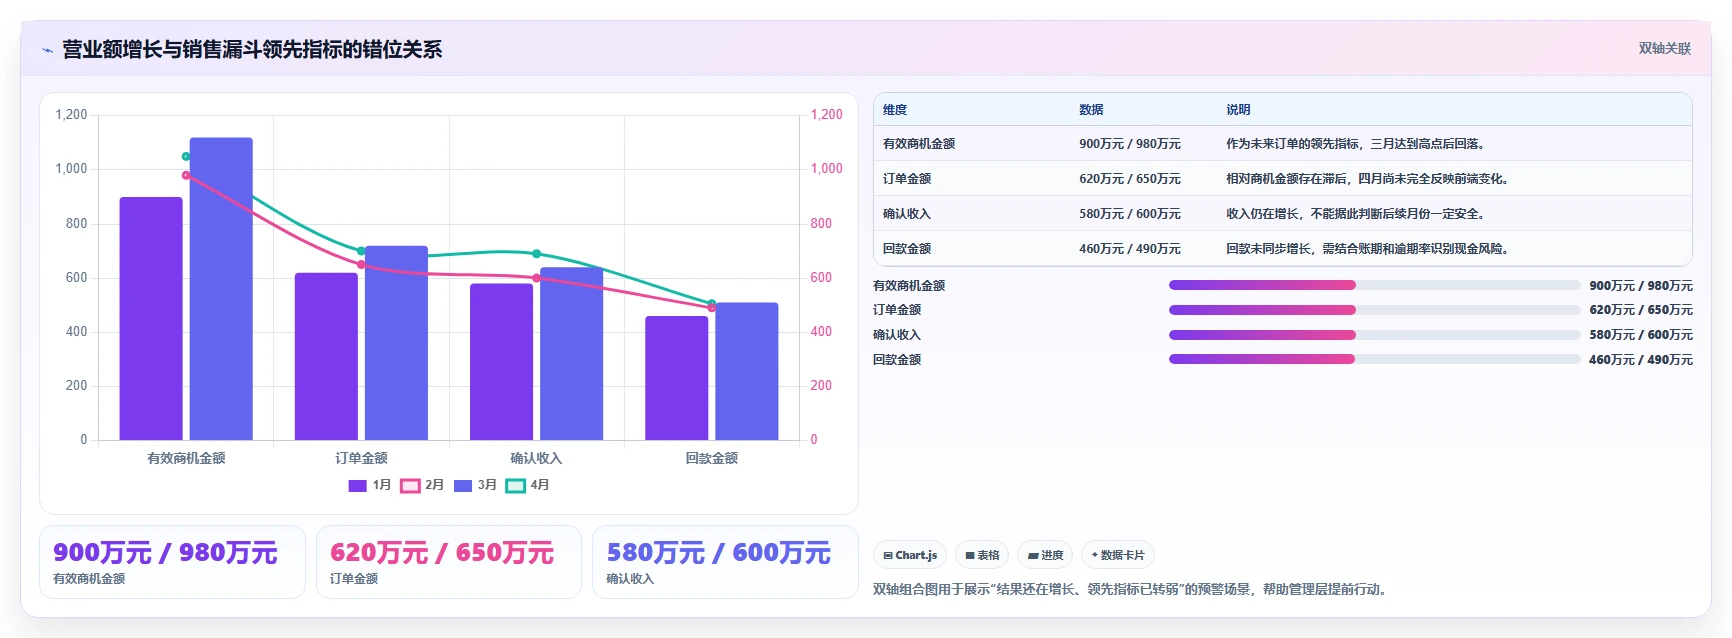Click the description starting '相对商机金额存在滞后'
The width and height of the screenshot is (1732, 638).
click(x=1369, y=179)
